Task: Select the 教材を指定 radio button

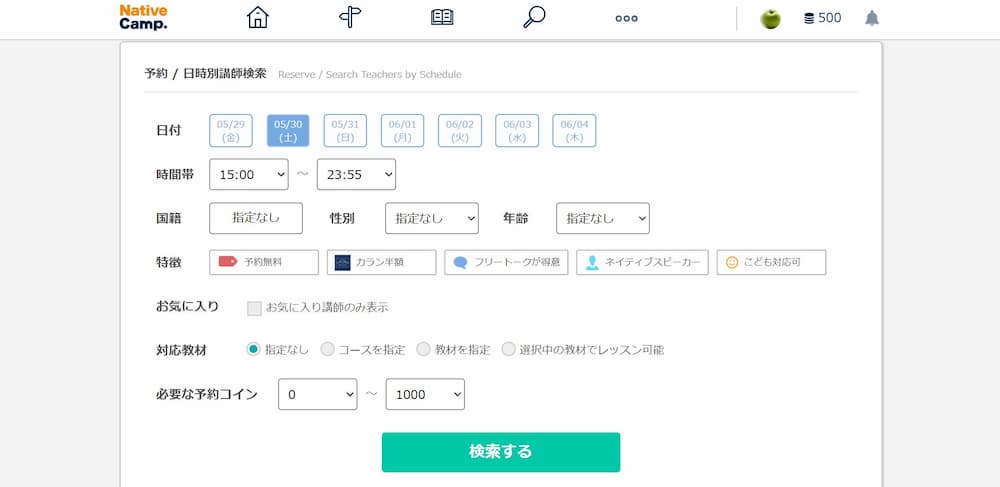Action: pyautogui.click(x=423, y=349)
